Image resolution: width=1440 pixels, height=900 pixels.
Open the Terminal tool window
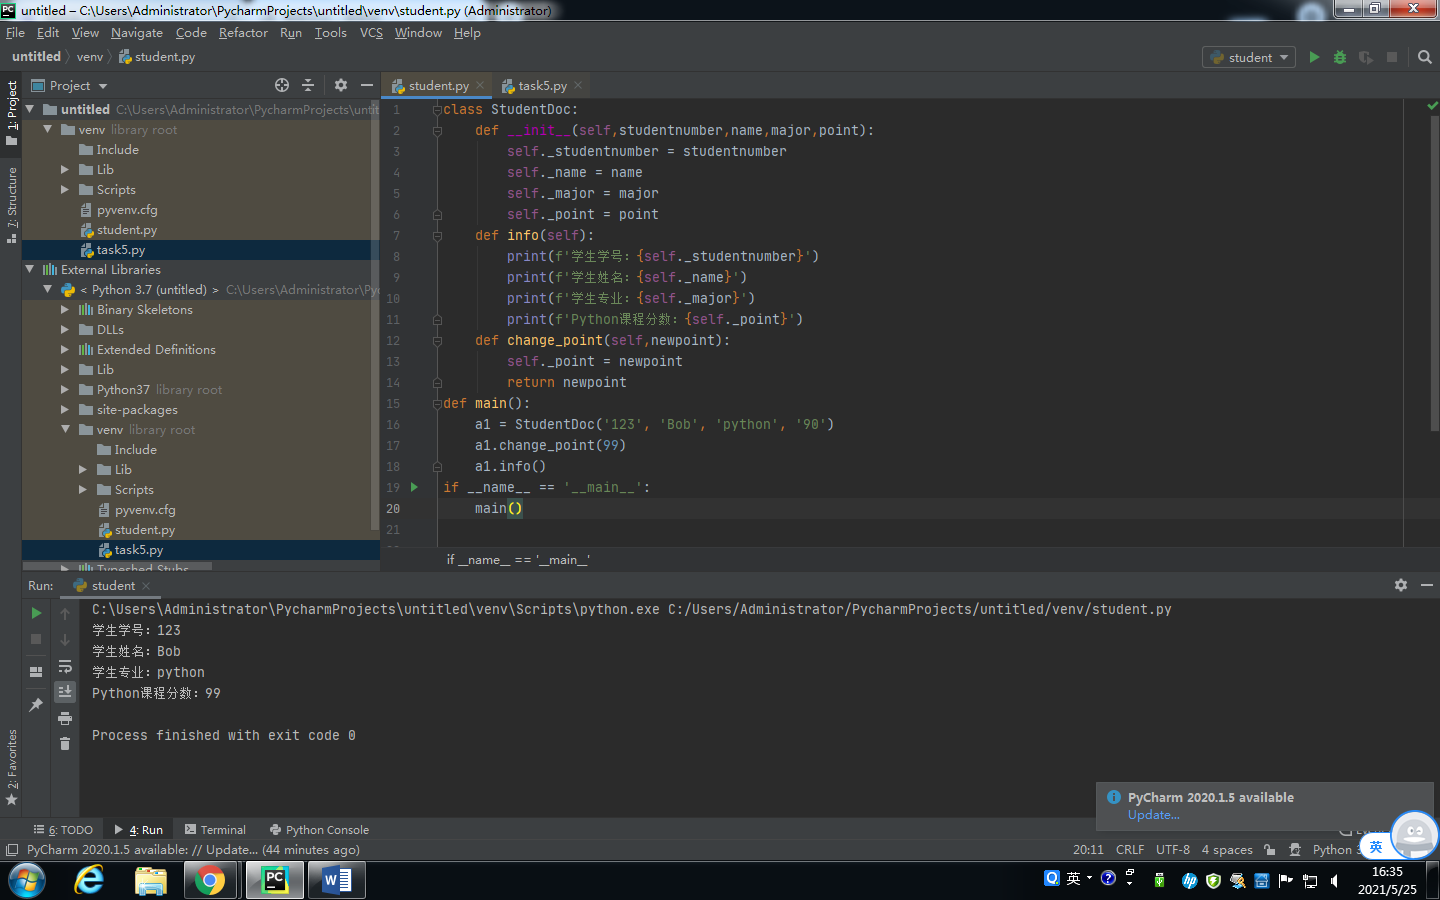215,830
